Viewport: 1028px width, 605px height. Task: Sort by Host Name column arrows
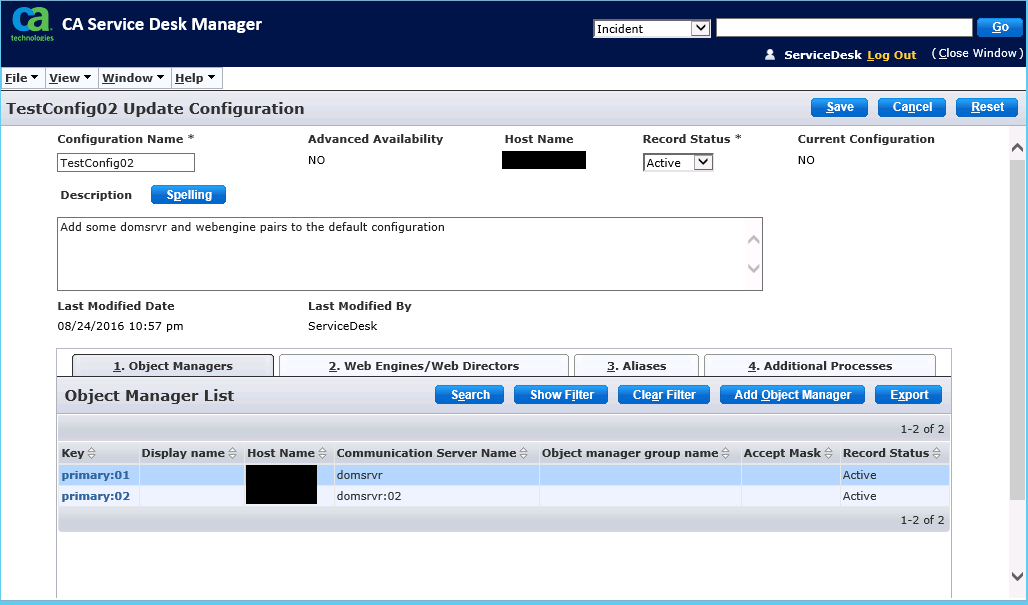point(323,454)
